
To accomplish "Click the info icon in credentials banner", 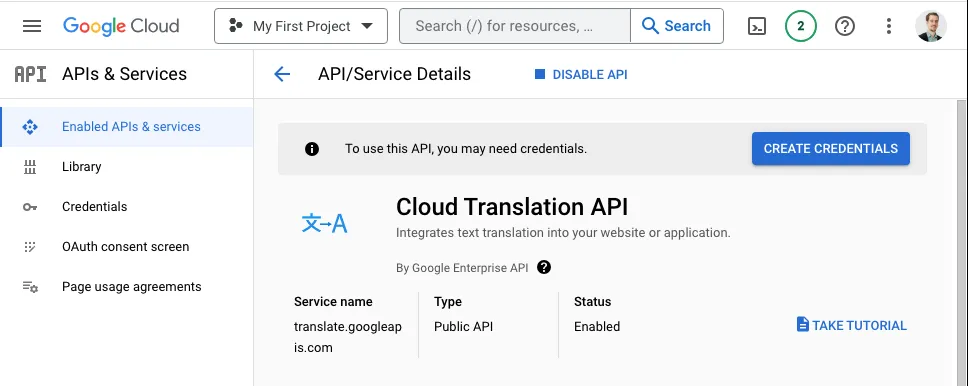I will pos(312,149).
